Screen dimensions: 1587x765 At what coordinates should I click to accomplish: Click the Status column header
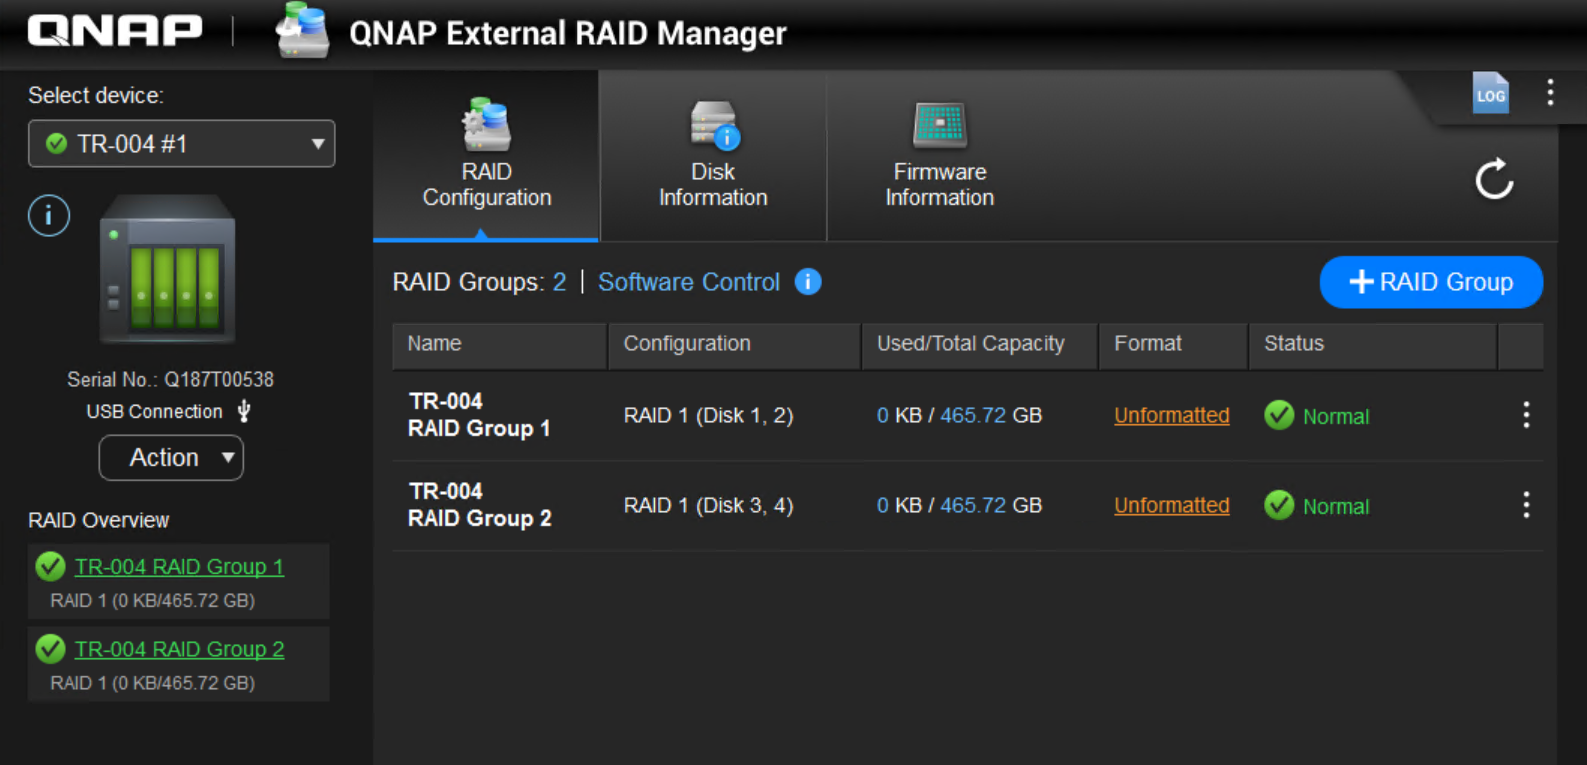pos(1293,344)
